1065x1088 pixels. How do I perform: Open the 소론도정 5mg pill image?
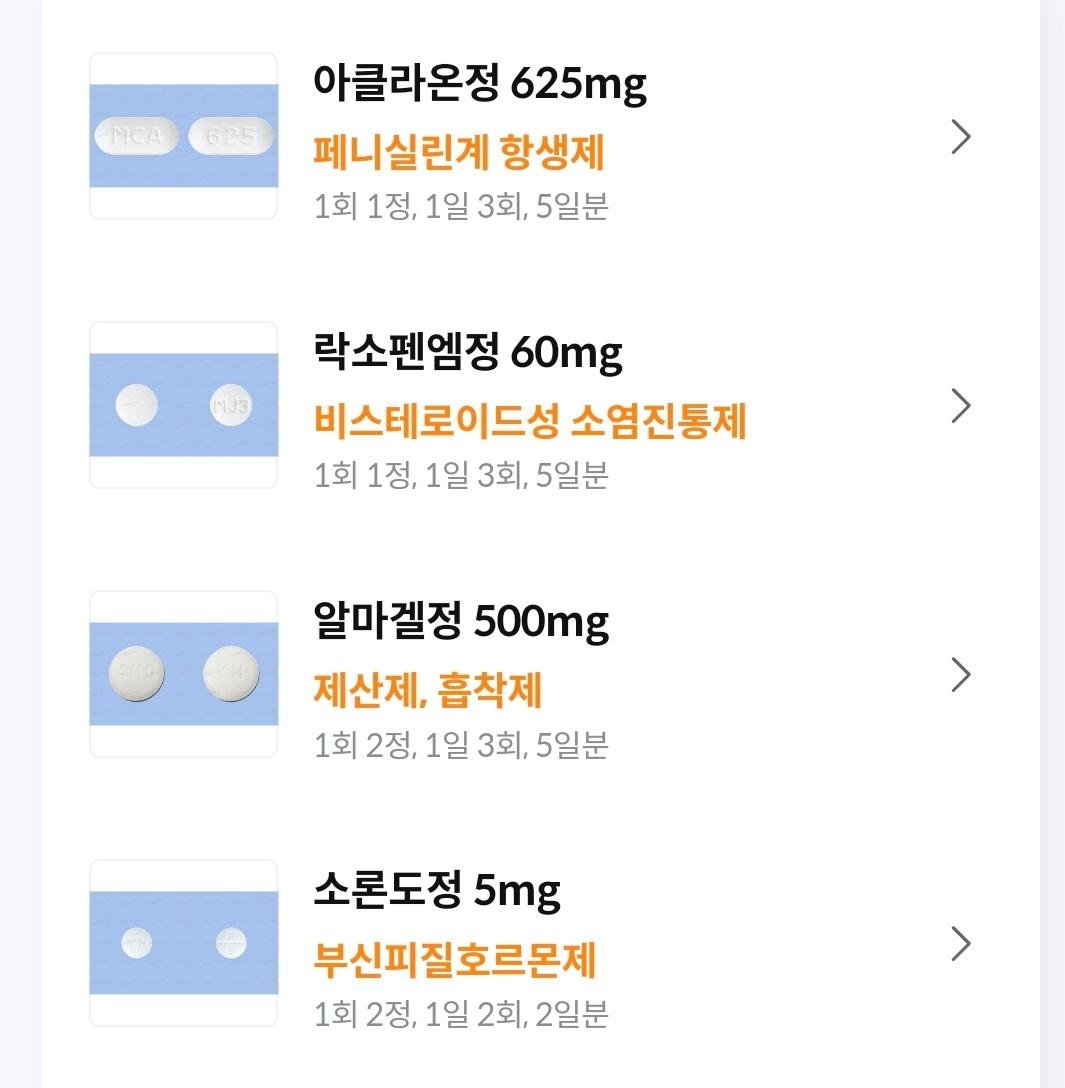tap(183, 943)
